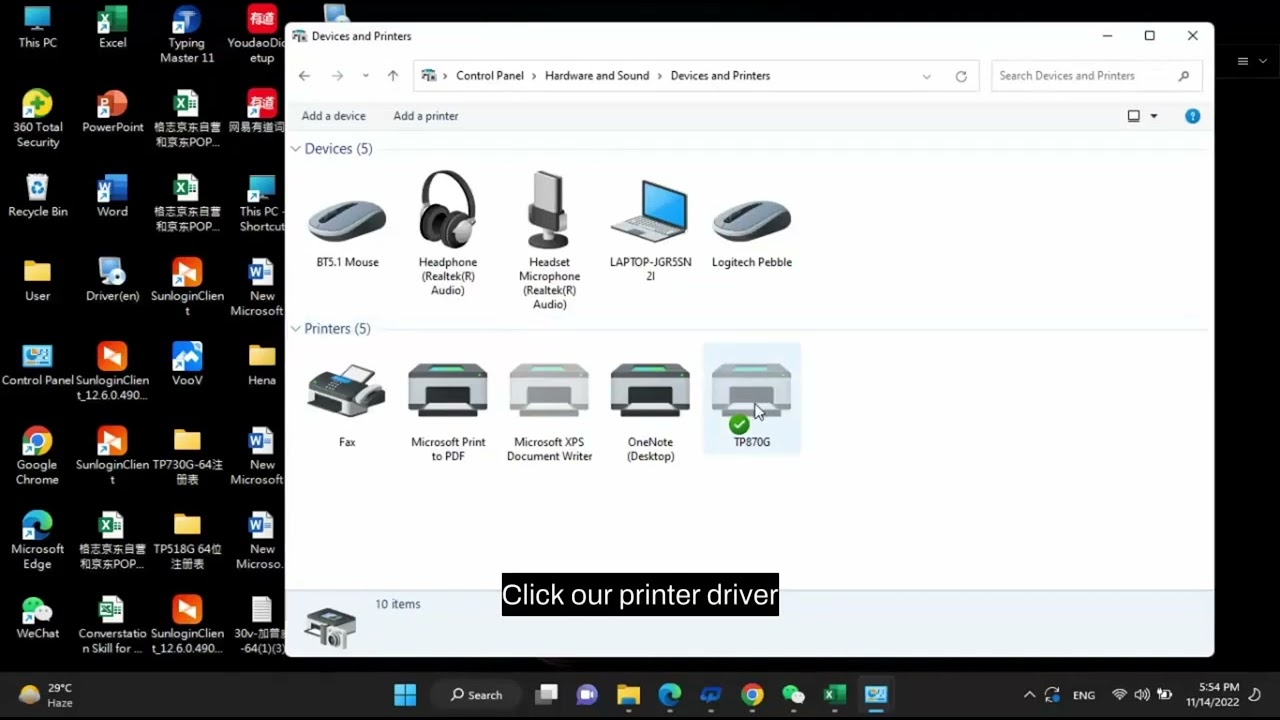This screenshot has width=1280, height=720.
Task: Select the Recycle Bin desktop icon
Action: click(37, 196)
